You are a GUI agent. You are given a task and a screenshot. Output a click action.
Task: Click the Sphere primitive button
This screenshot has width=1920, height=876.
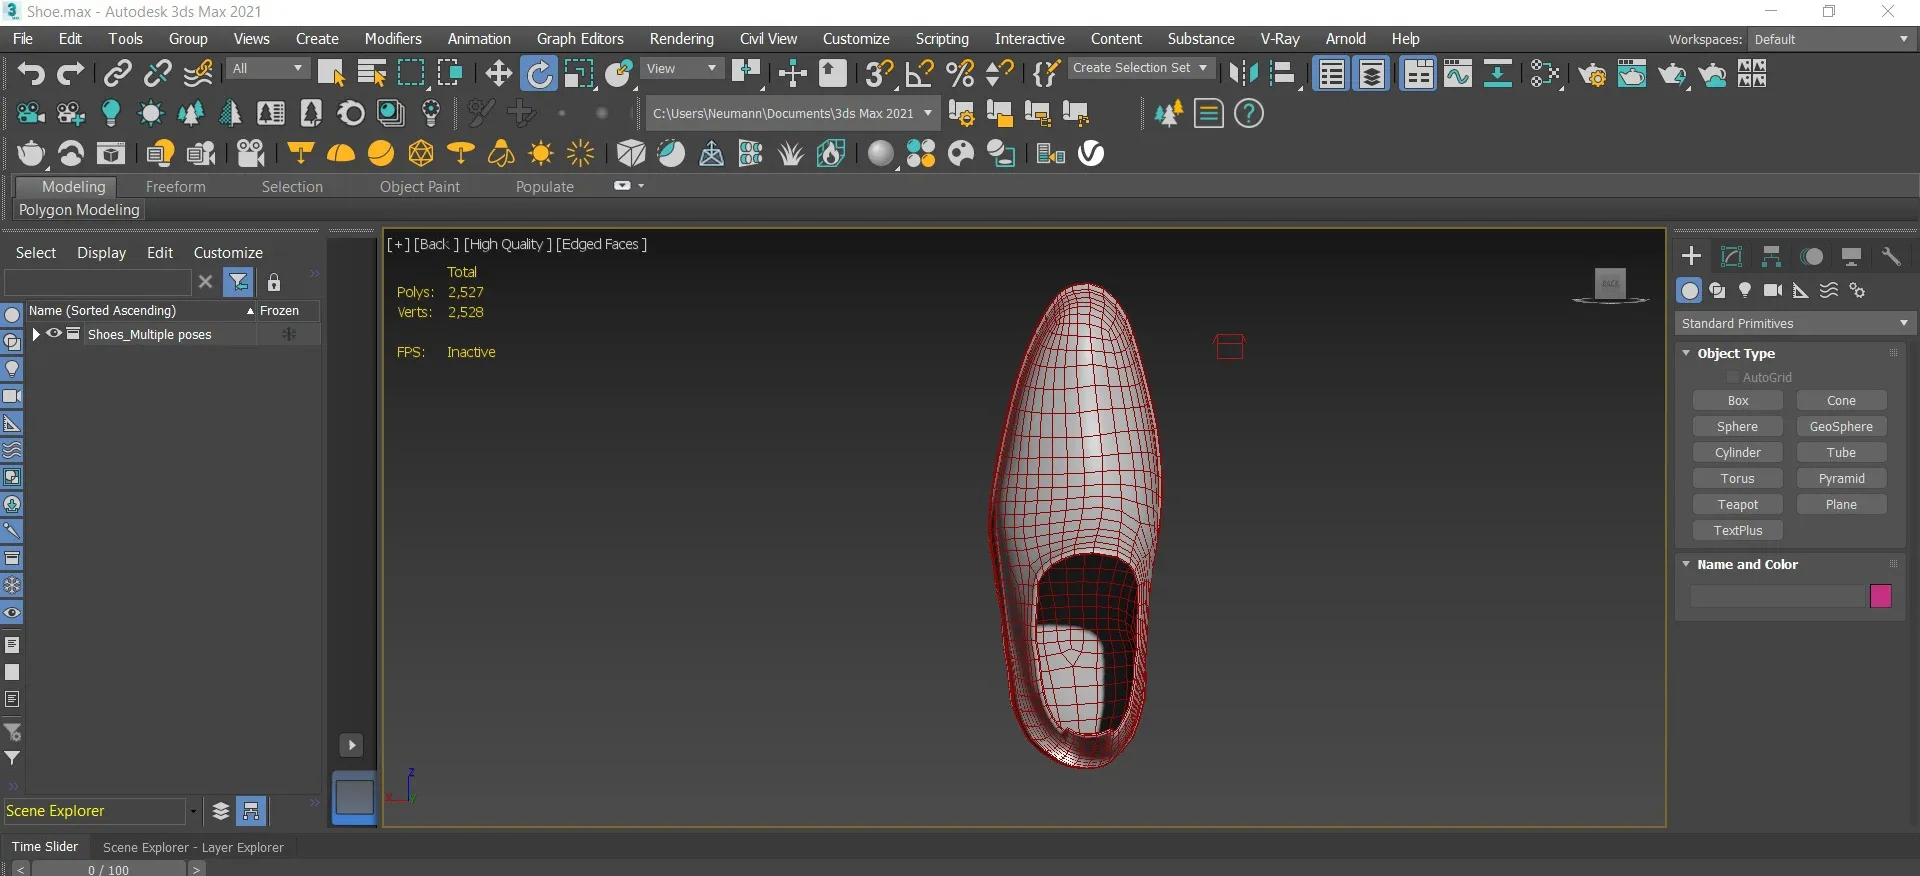tap(1738, 427)
